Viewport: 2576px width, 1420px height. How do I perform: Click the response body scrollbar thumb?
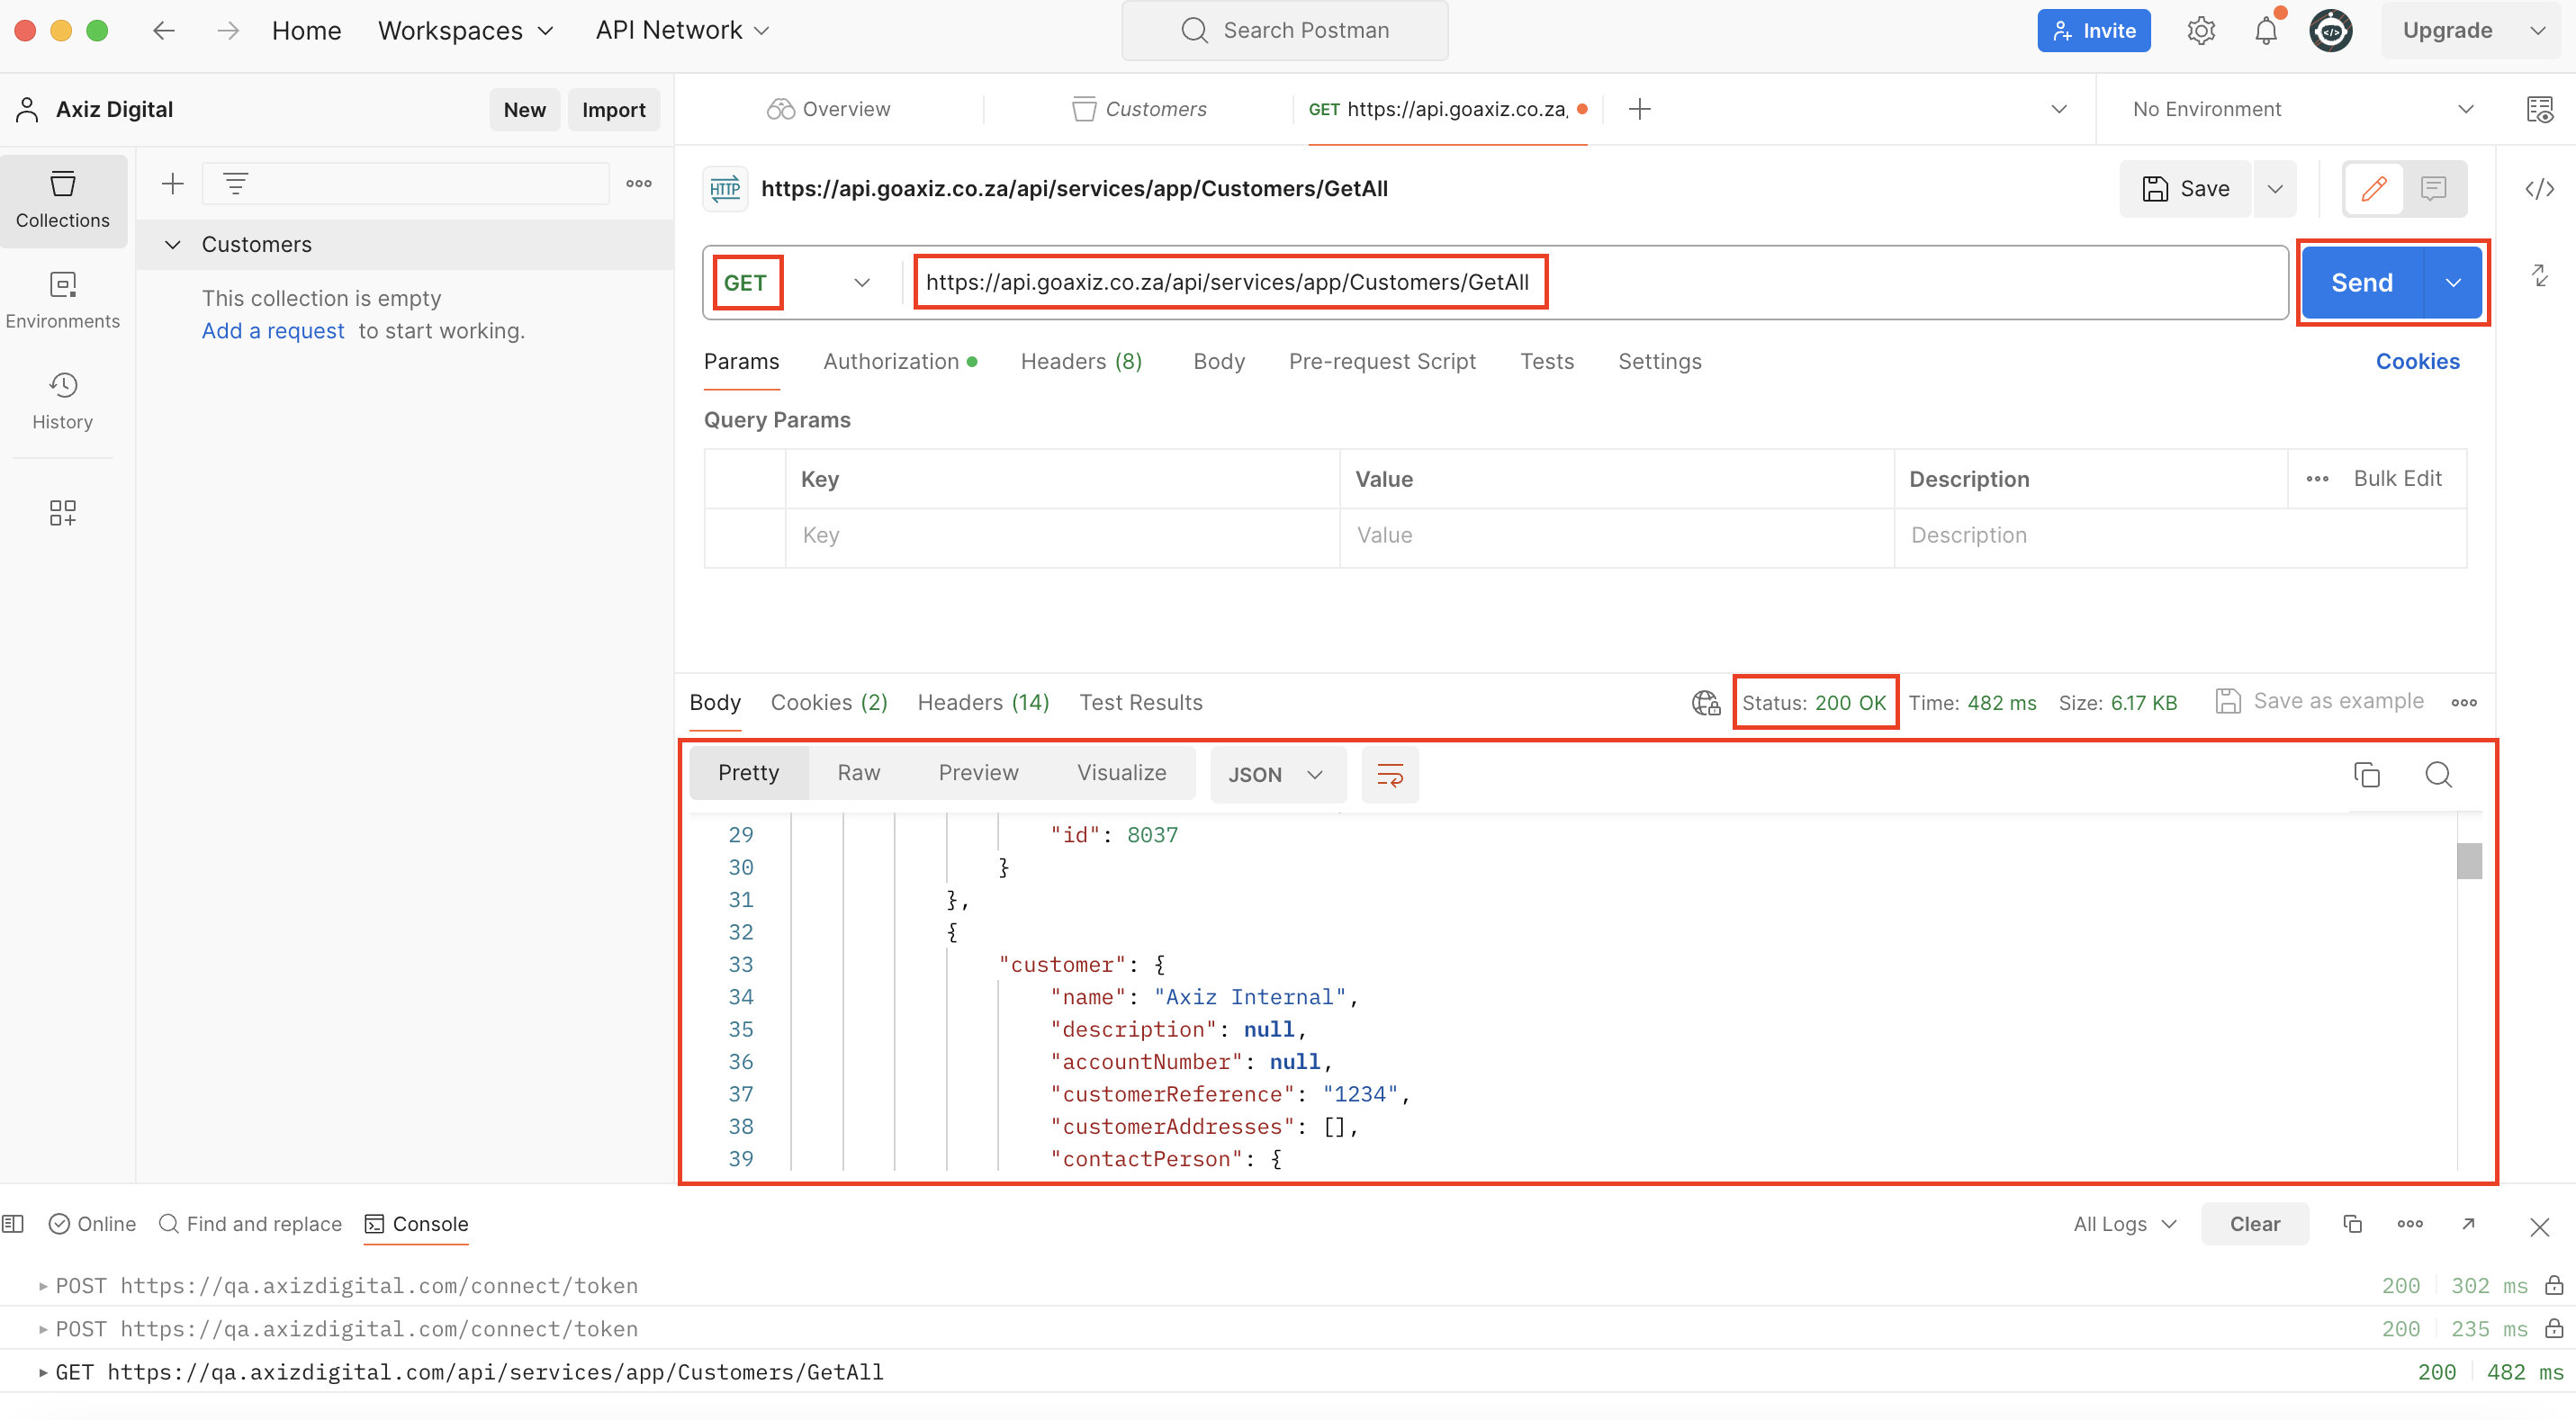point(2469,861)
